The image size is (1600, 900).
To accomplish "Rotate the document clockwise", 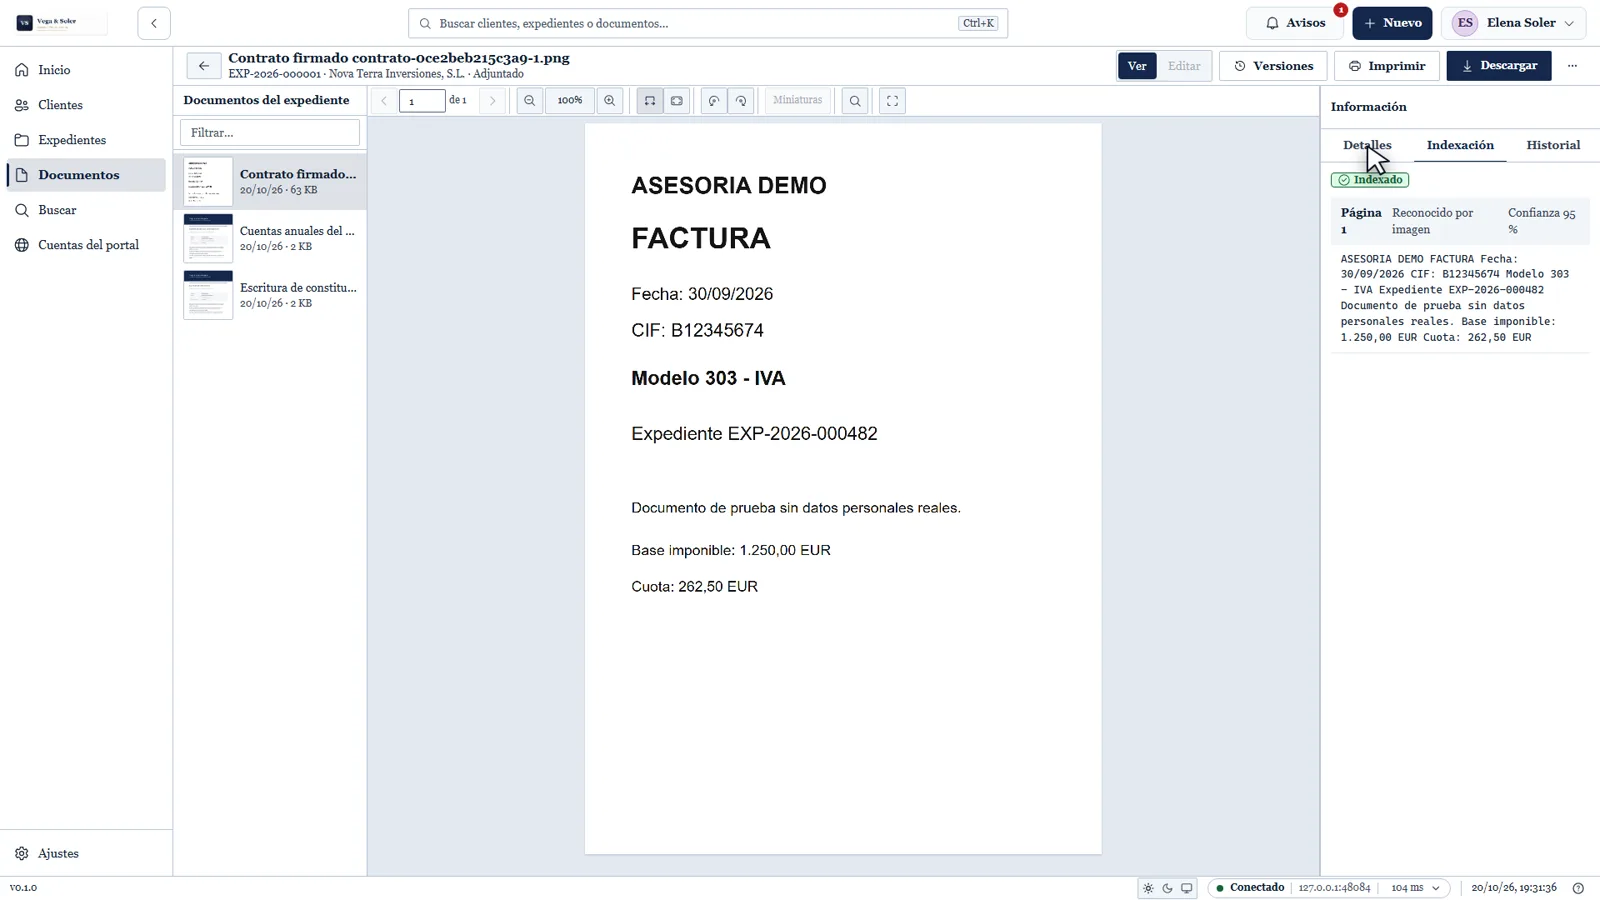I will 741,101.
